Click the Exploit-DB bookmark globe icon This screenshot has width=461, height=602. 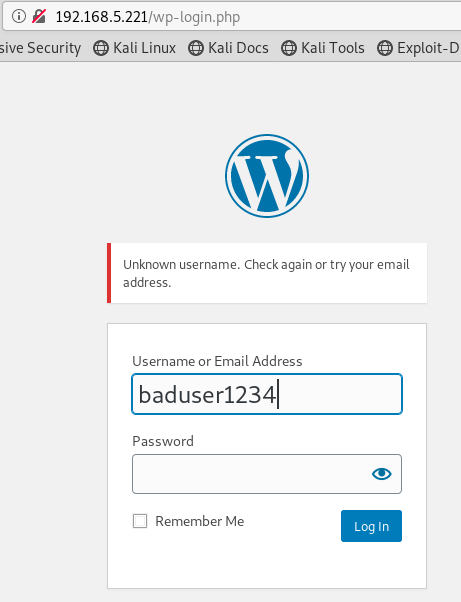click(385, 48)
